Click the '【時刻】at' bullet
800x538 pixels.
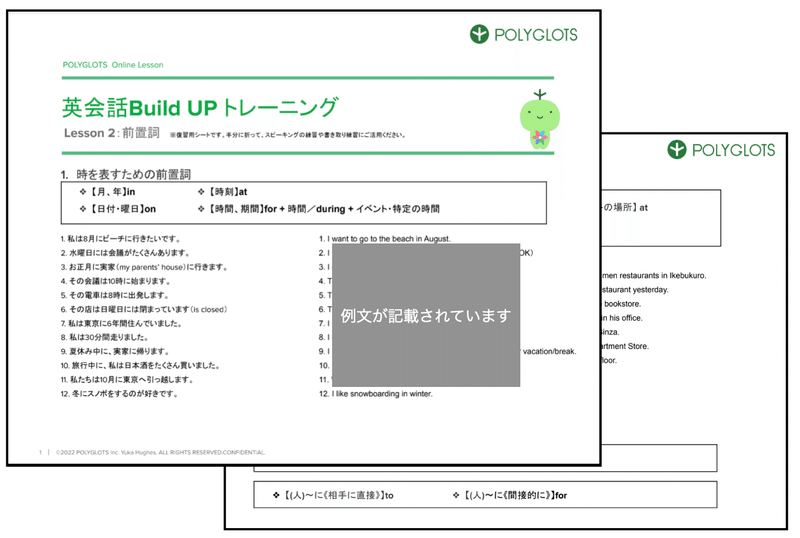223,192
